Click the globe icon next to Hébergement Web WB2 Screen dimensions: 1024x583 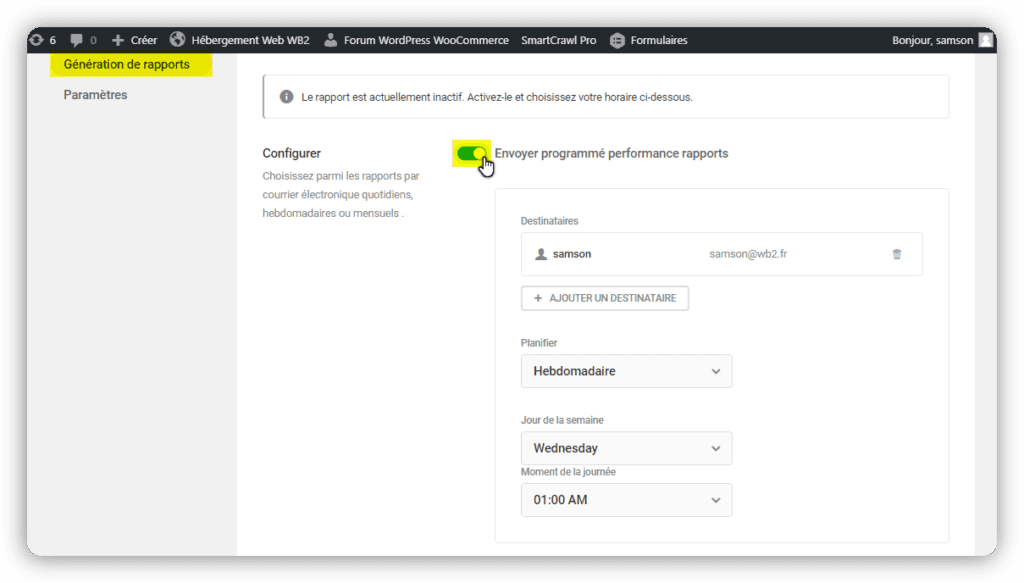(x=178, y=40)
